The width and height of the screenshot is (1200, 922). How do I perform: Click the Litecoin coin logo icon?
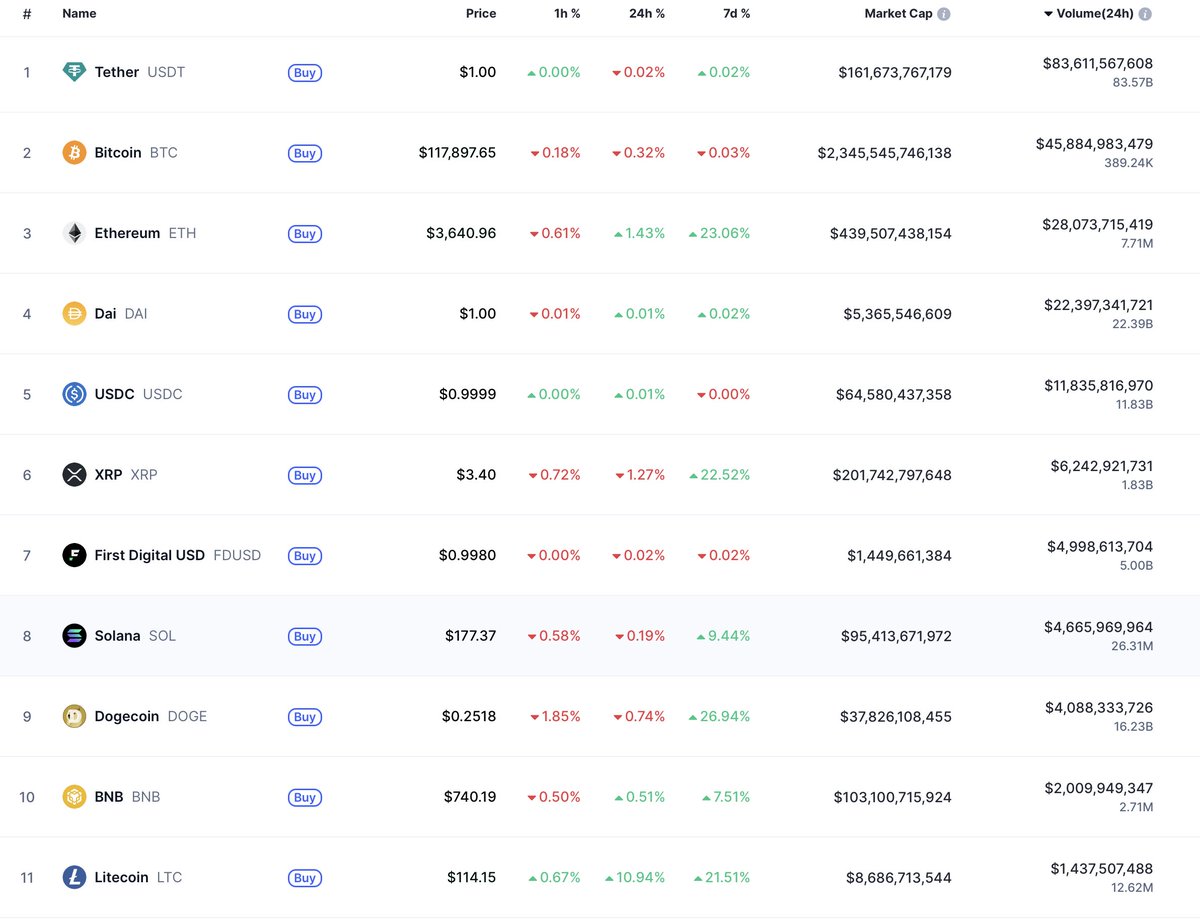pos(74,877)
